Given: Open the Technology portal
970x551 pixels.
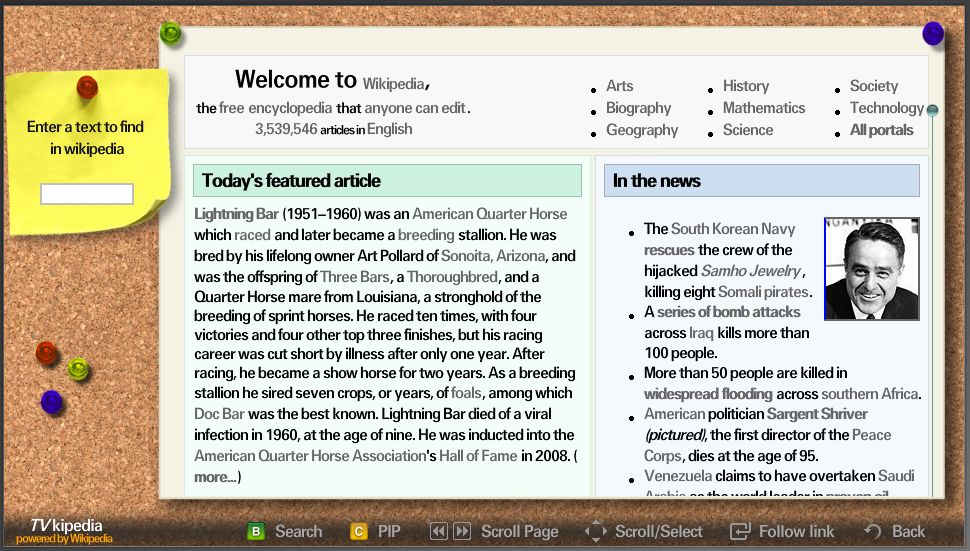Looking at the screenshot, I should pos(886,108).
